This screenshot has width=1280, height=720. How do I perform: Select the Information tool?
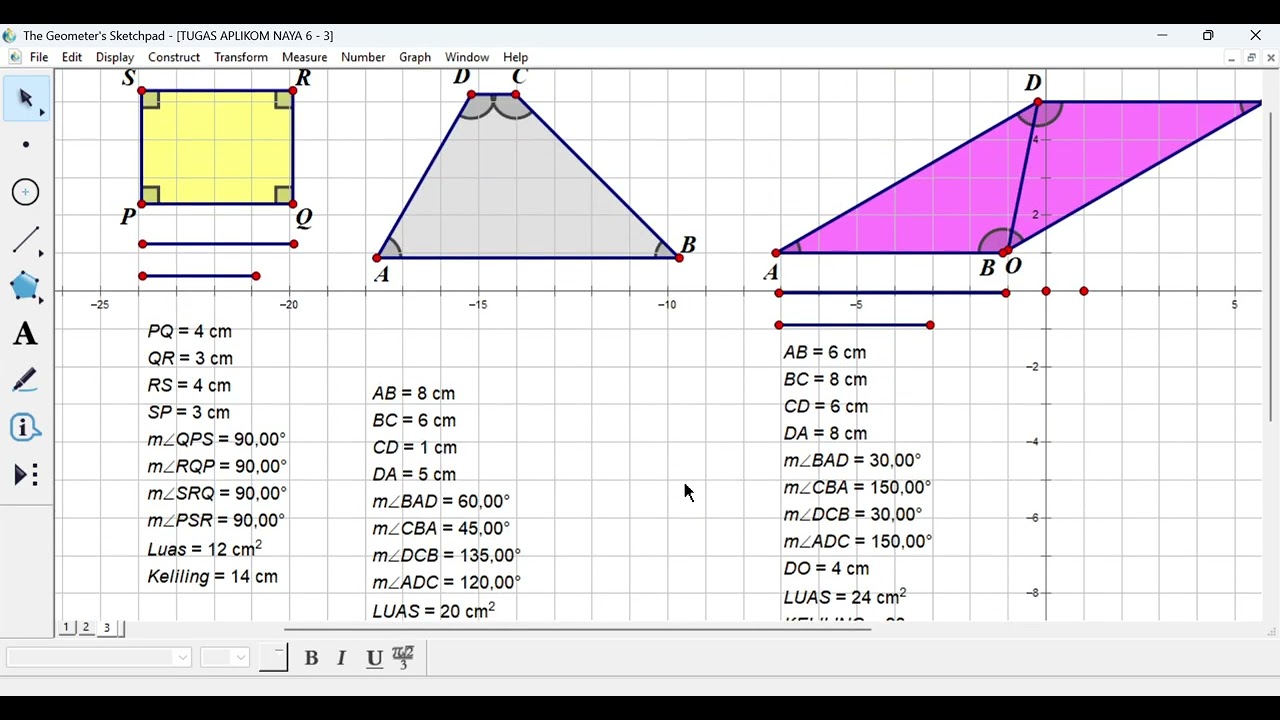tap(26, 428)
